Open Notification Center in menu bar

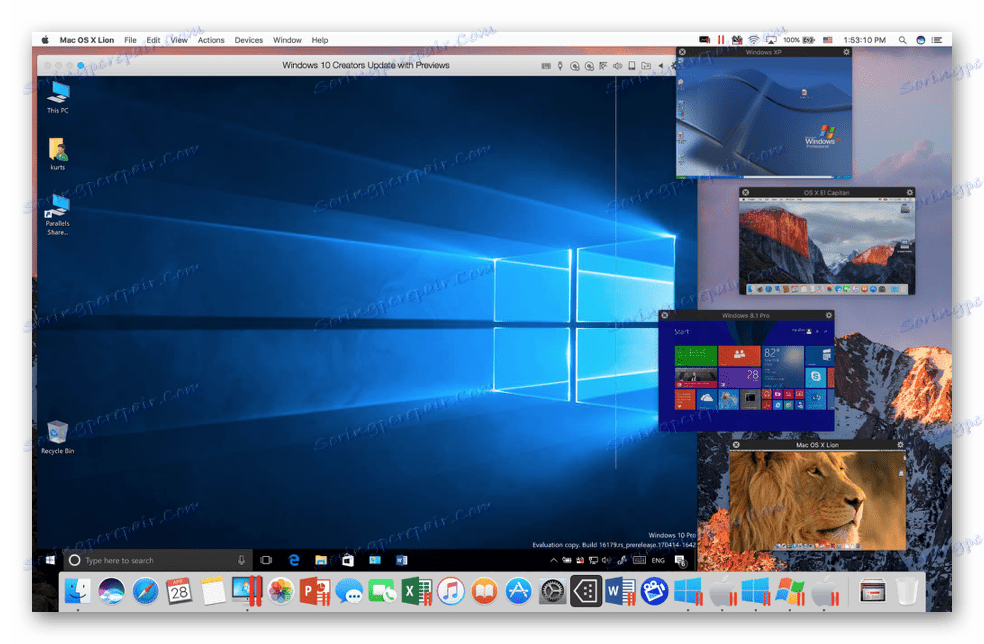click(x=937, y=40)
